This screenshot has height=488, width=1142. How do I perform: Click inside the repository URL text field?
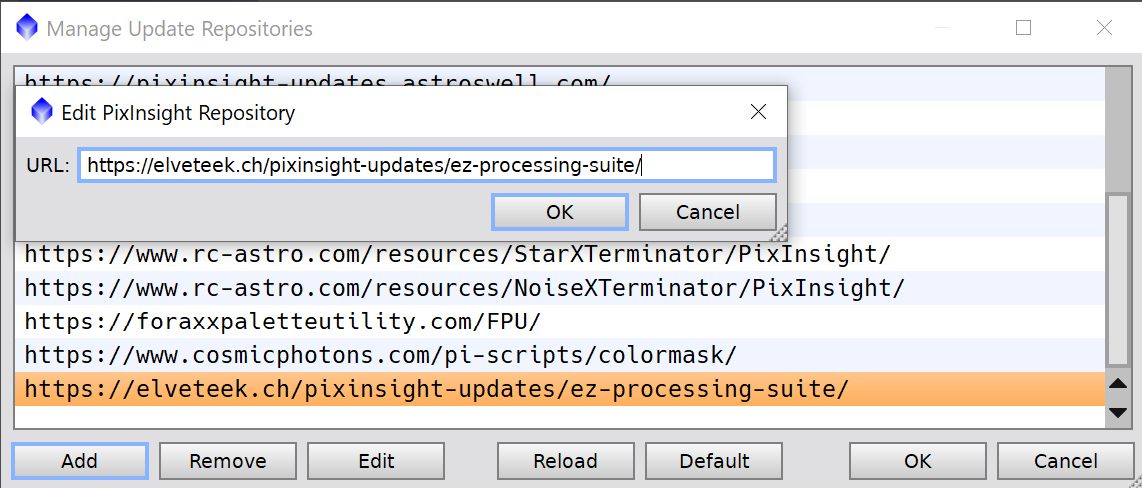pyautogui.click(x=428, y=165)
